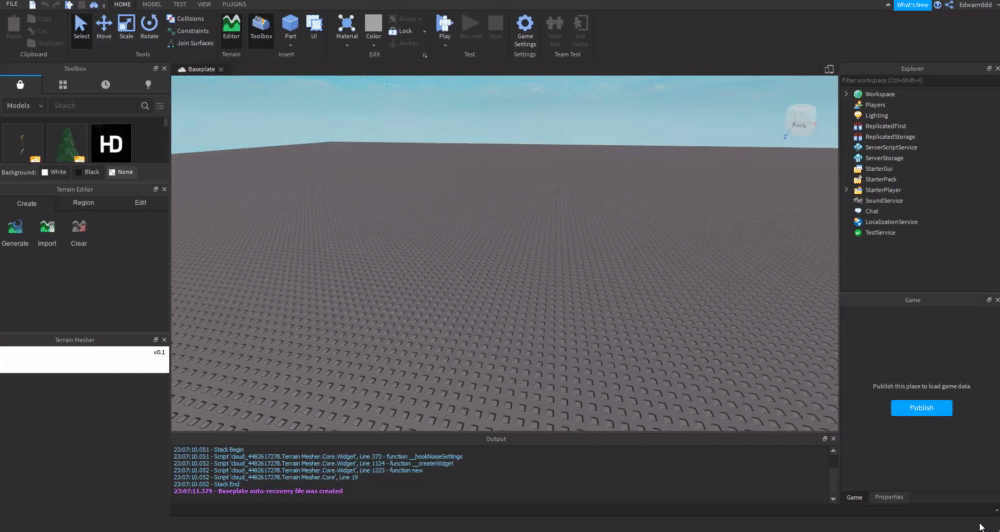
Task: Select ReplicatedStorage in Explorer
Action: [890, 137]
